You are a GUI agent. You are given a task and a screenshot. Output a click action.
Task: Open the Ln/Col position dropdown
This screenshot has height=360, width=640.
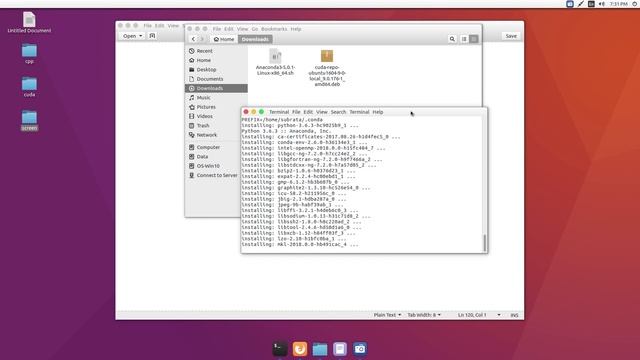pyautogui.click(x=478, y=315)
